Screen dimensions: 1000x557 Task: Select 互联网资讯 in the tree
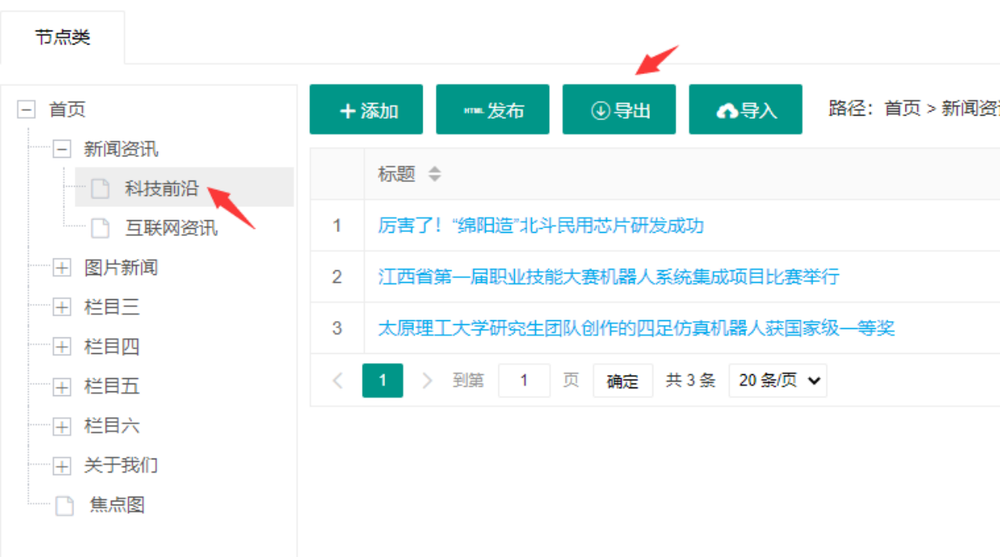(x=170, y=228)
